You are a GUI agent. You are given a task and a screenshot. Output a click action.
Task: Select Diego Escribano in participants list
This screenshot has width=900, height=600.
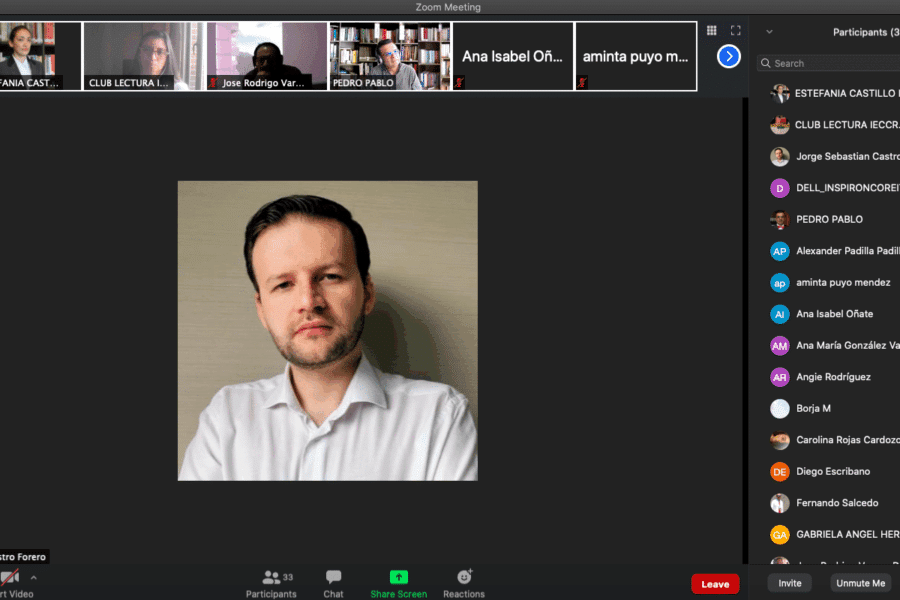click(832, 471)
